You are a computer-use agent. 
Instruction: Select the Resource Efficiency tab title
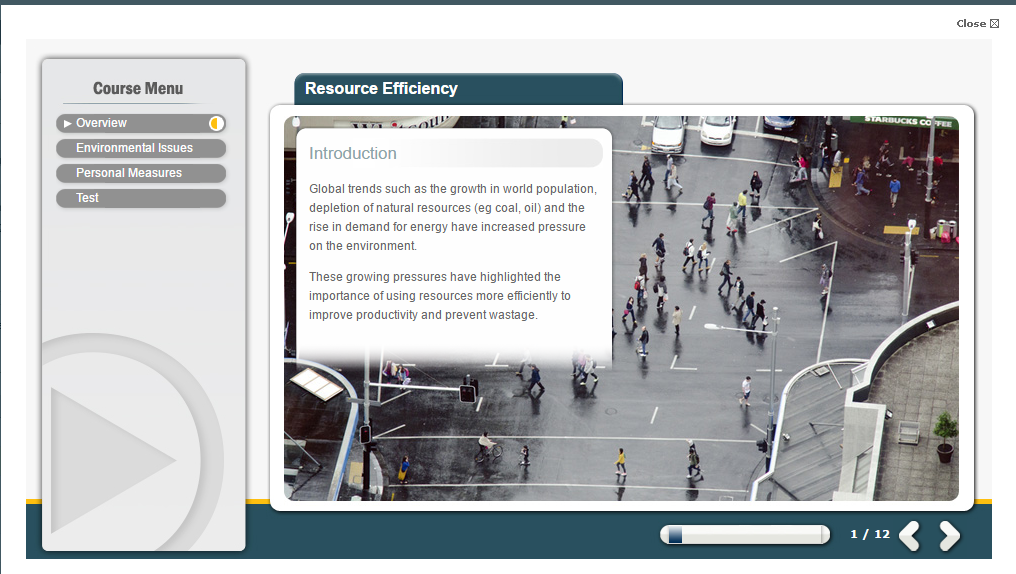pos(381,89)
